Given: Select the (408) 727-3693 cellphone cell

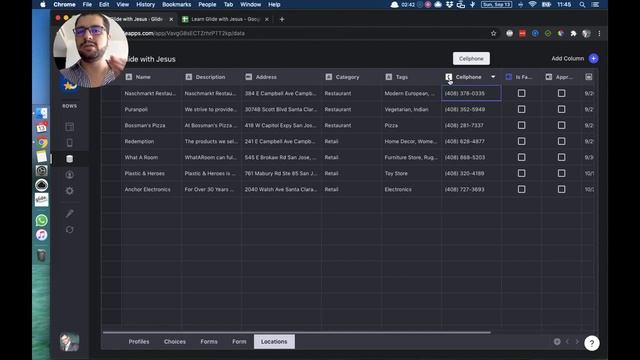Looking at the screenshot, I should pyautogui.click(x=471, y=189).
